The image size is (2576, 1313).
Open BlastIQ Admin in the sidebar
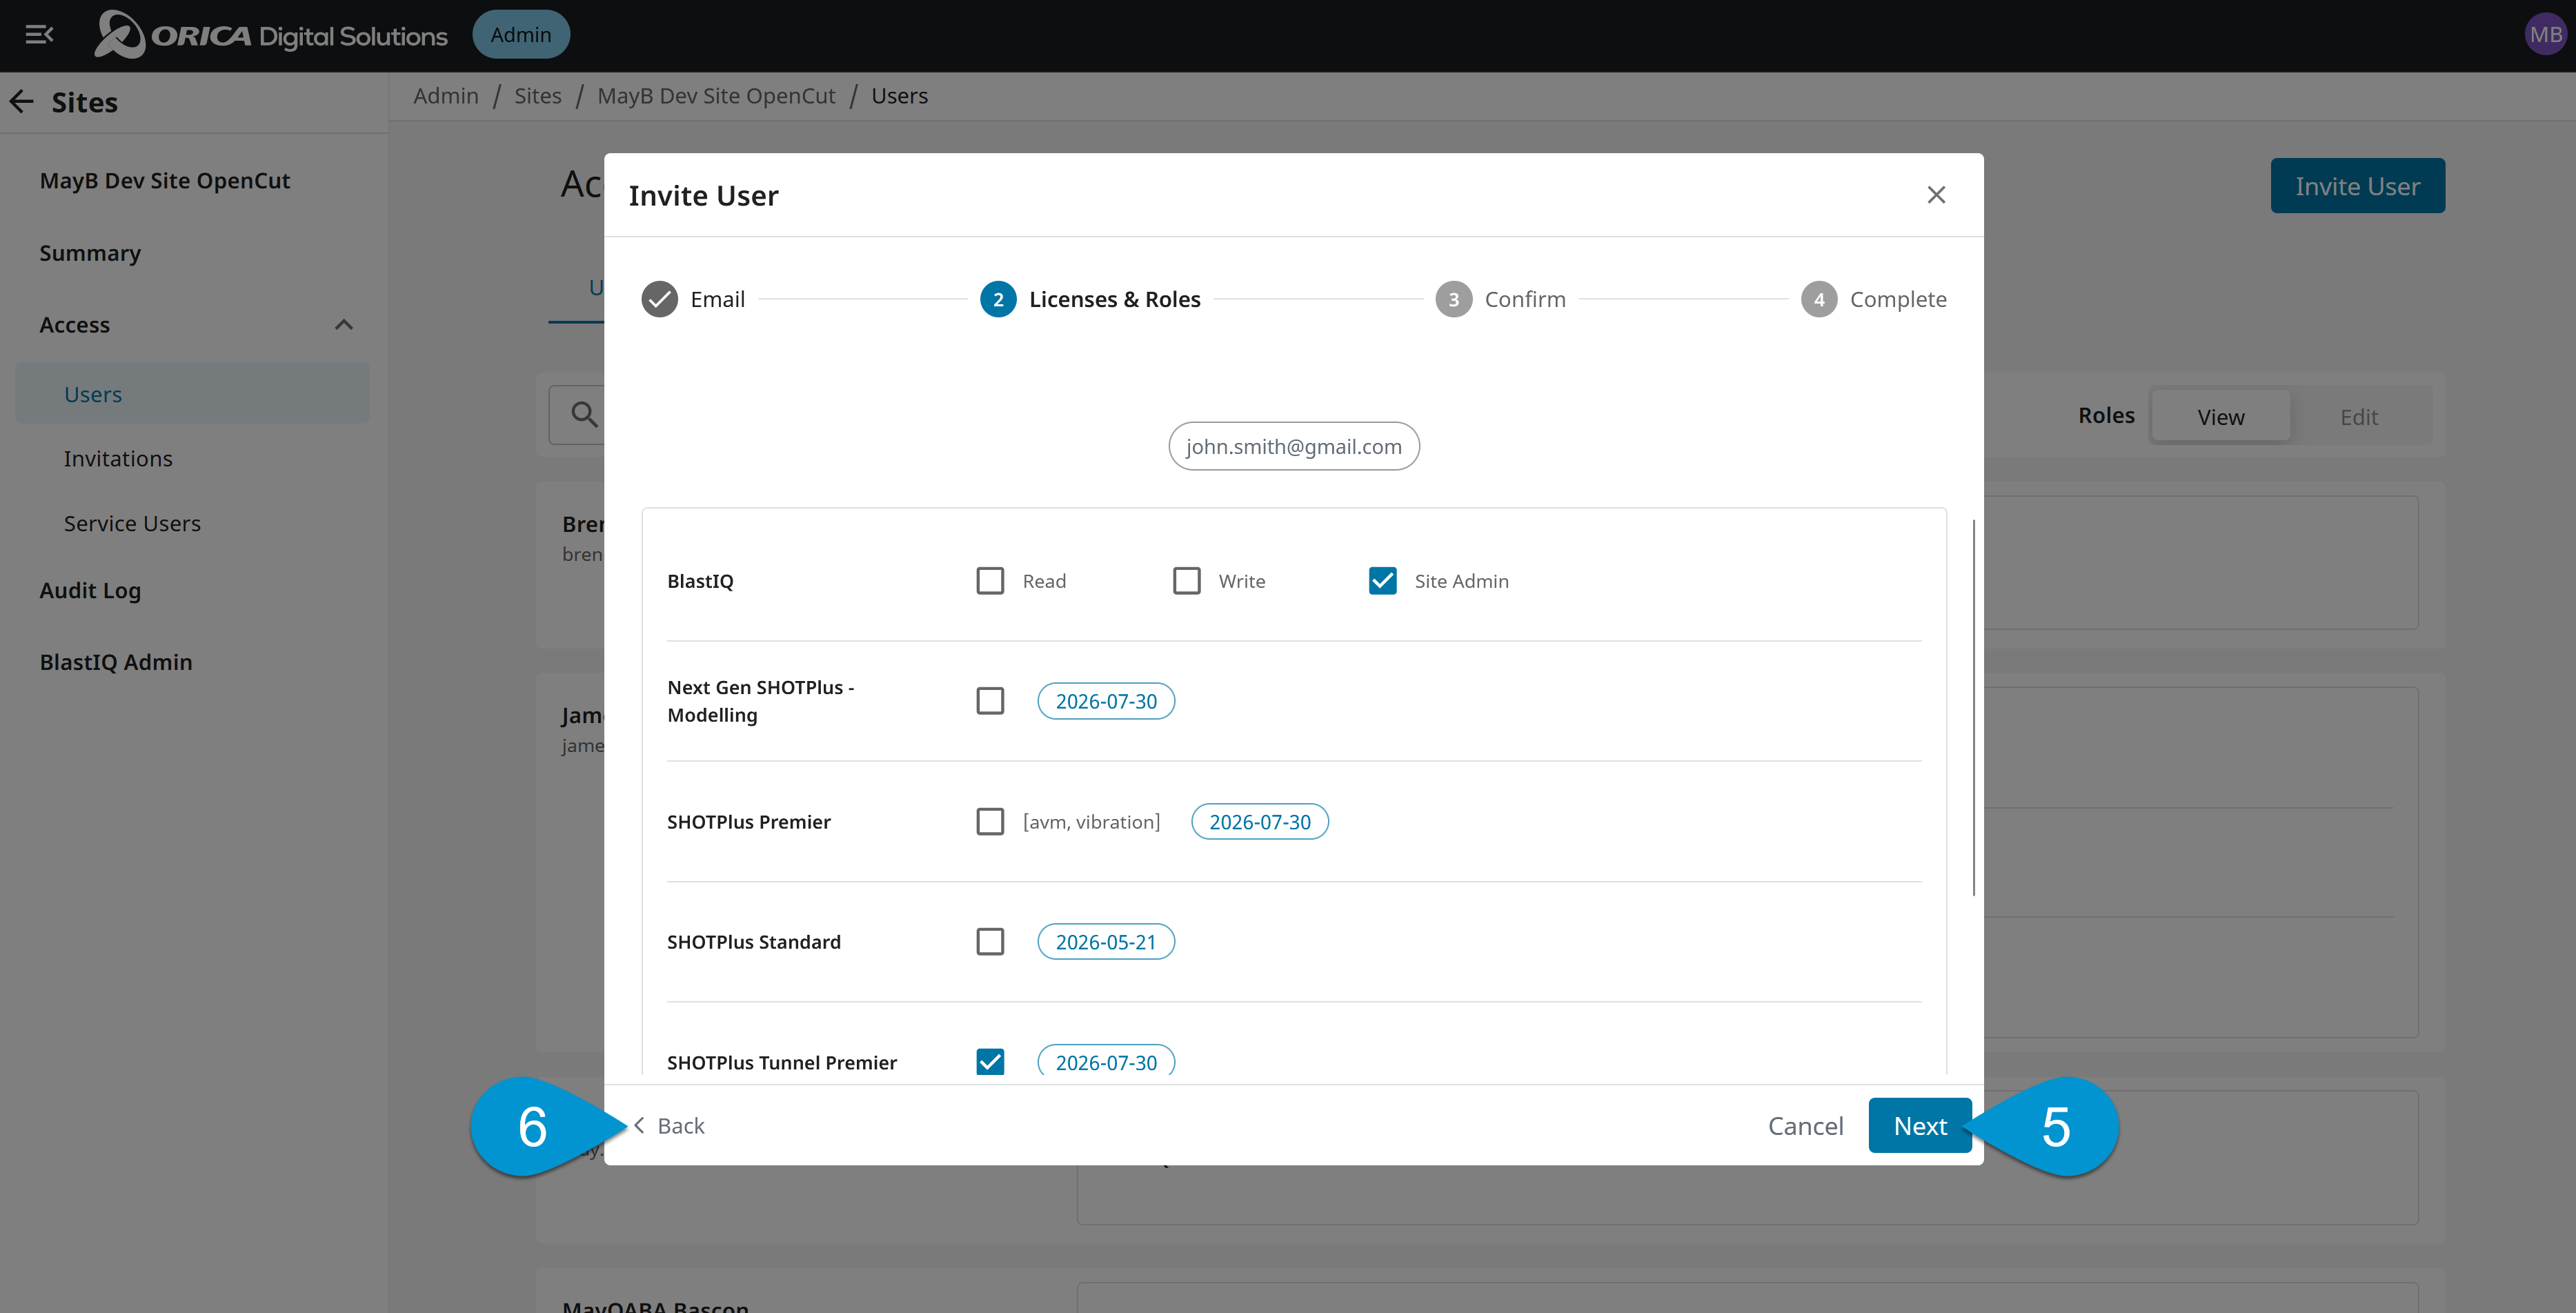(x=116, y=662)
